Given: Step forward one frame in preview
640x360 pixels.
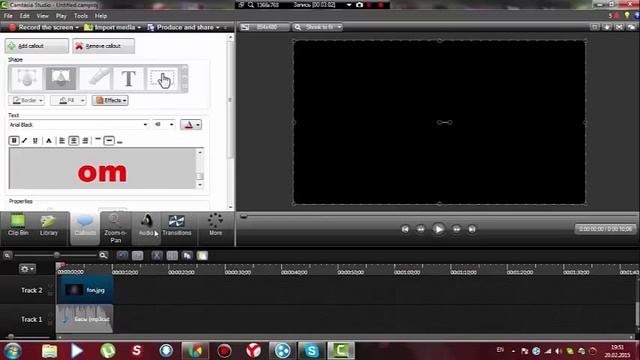Looking at the screenshot, I should 456,229.
